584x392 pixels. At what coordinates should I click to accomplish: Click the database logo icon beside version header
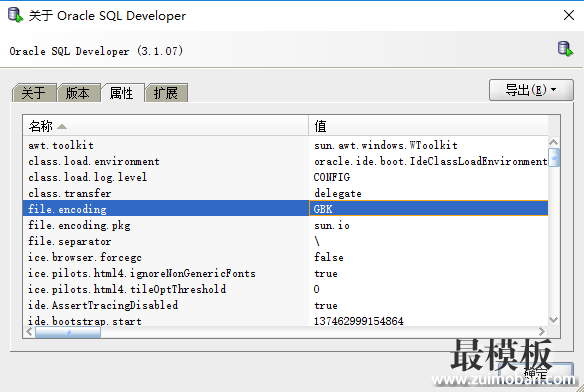click(565, 49)
